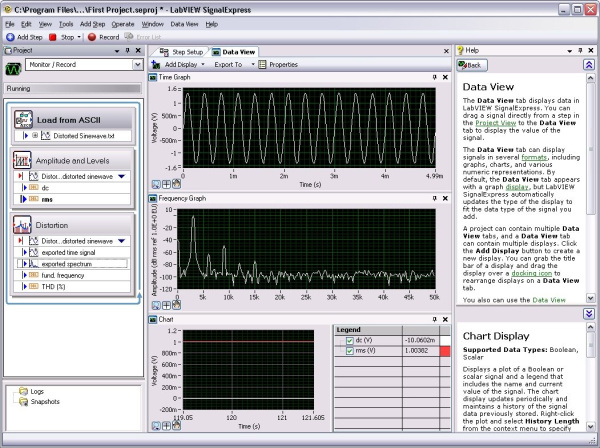This screenshot has height=448, width=600.
Task: Switch to the Step Setup tab
Action: click(x=183, y=50)
